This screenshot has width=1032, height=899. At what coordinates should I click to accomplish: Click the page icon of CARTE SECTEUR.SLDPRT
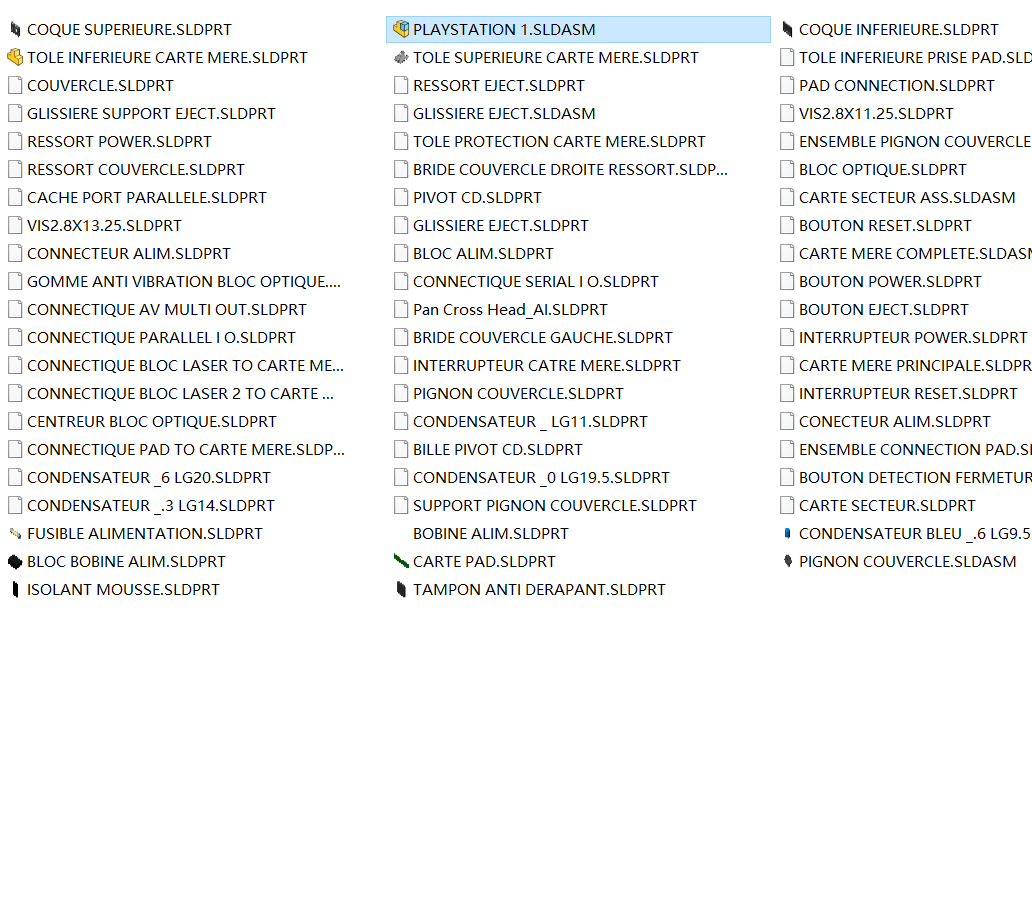tap(787, 505)
